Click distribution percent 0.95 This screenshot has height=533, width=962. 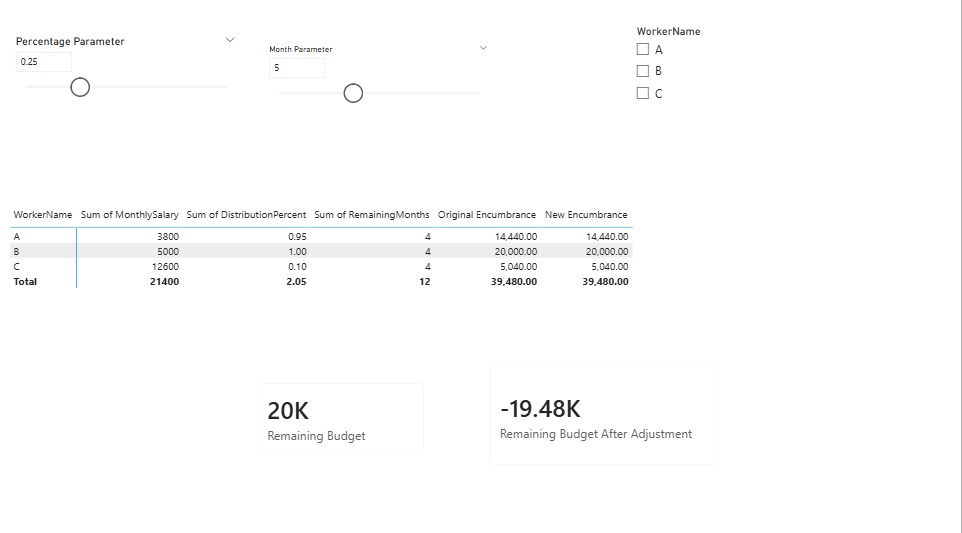(297, 236)
